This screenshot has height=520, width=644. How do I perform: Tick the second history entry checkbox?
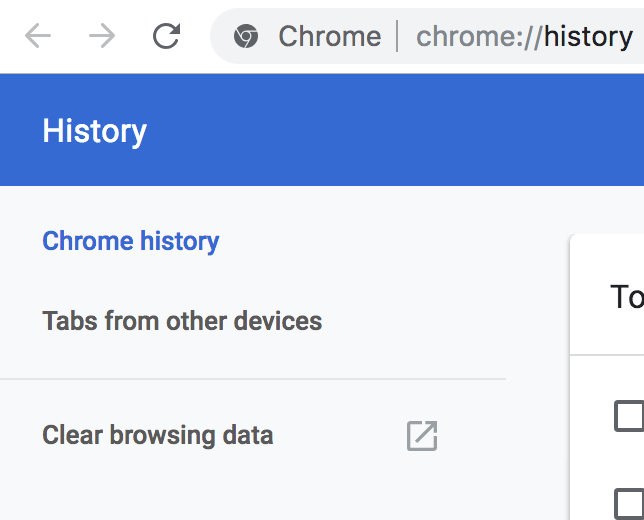pyautogui.click(x=629, y=504)
